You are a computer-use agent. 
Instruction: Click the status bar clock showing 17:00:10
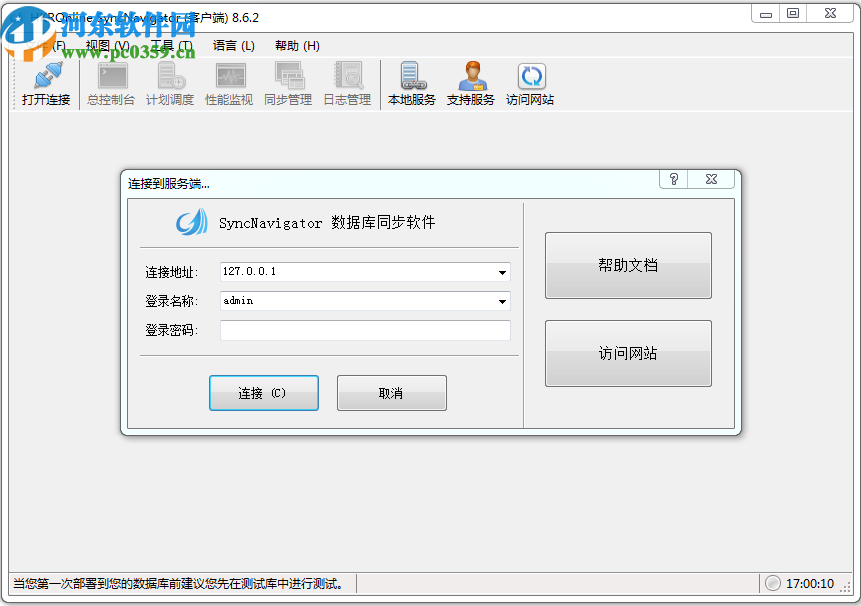tap(812, 583)
